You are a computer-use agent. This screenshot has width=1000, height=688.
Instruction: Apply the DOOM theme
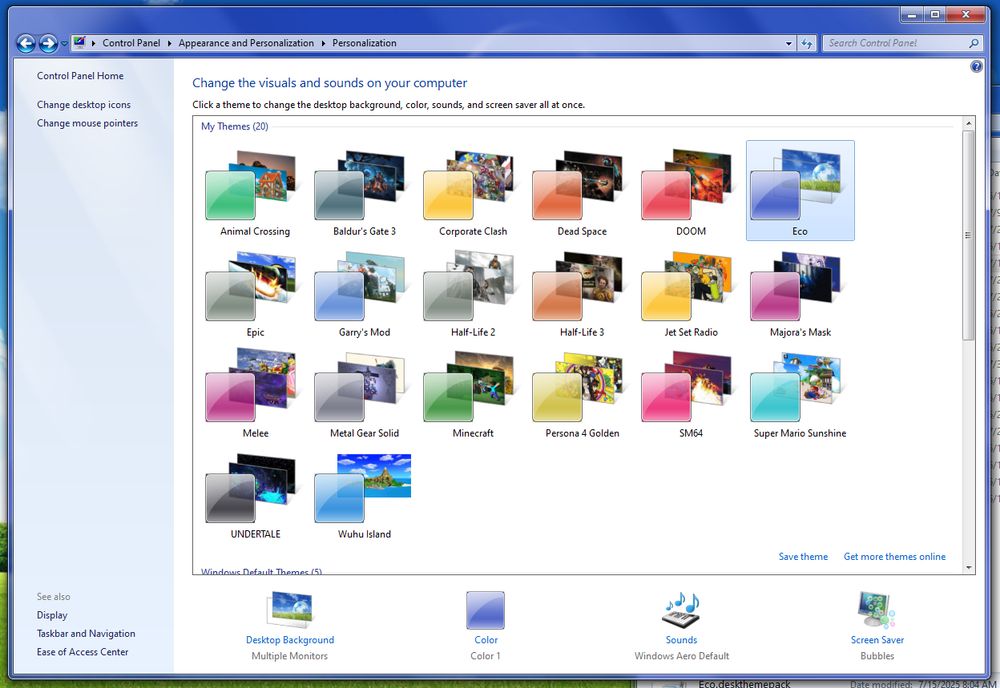691,193
